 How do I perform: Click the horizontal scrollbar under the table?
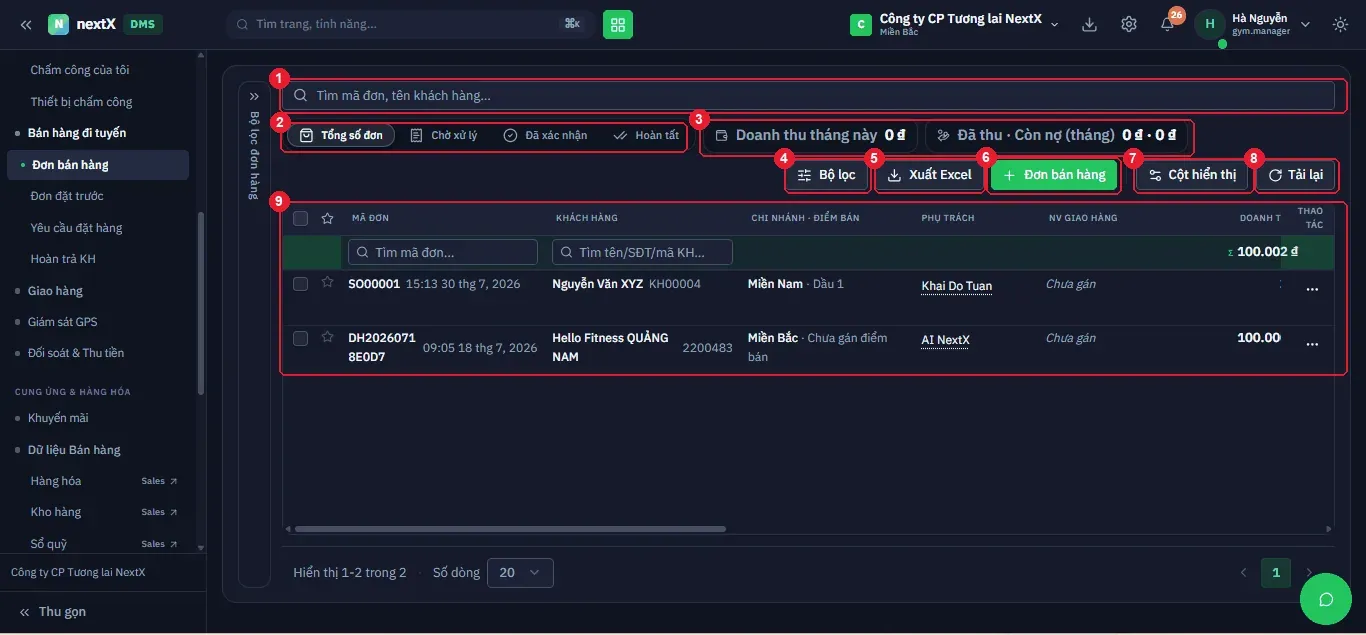coord(510,529)
